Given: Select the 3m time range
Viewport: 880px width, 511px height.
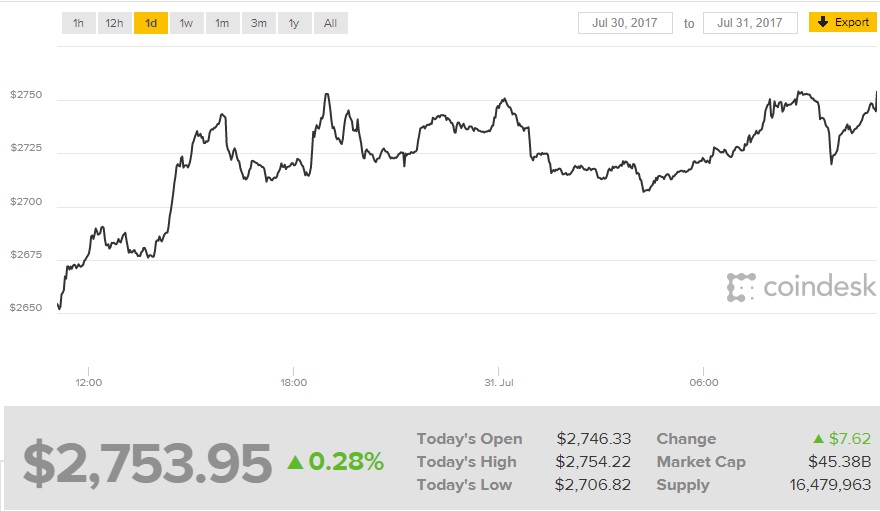Looking at the screenshot, I should click(258, 23).
